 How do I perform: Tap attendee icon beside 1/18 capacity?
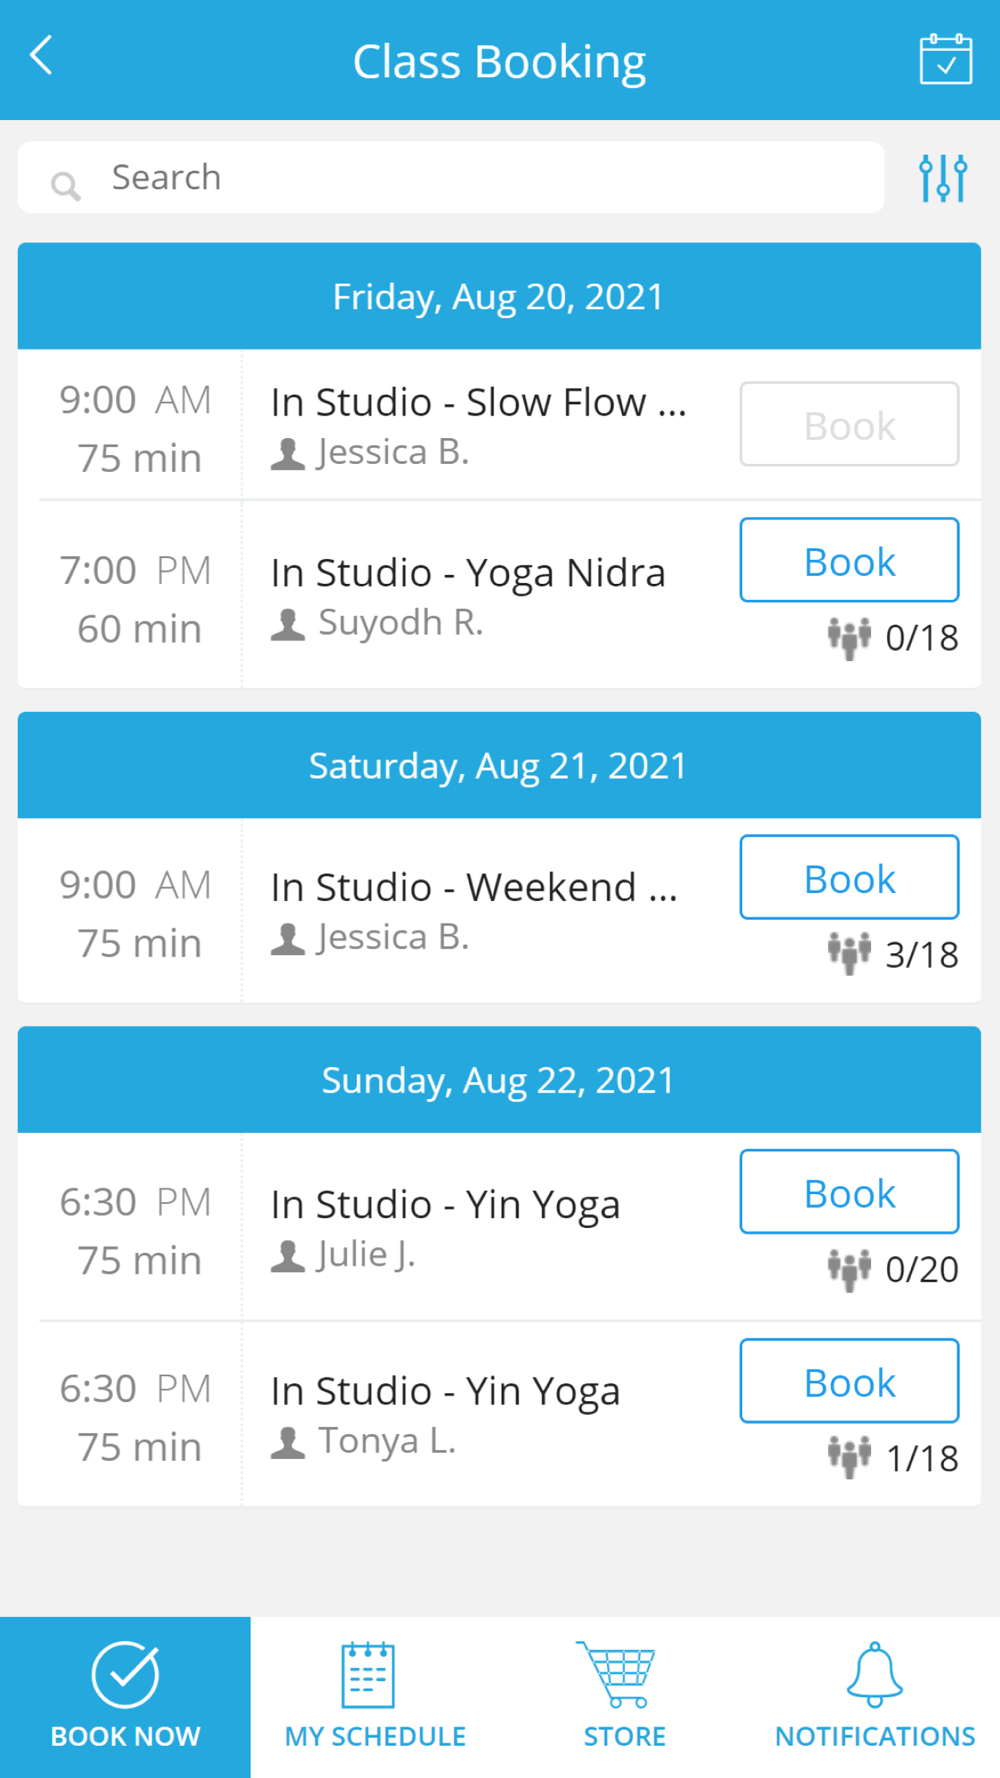tap(849, 1457)
